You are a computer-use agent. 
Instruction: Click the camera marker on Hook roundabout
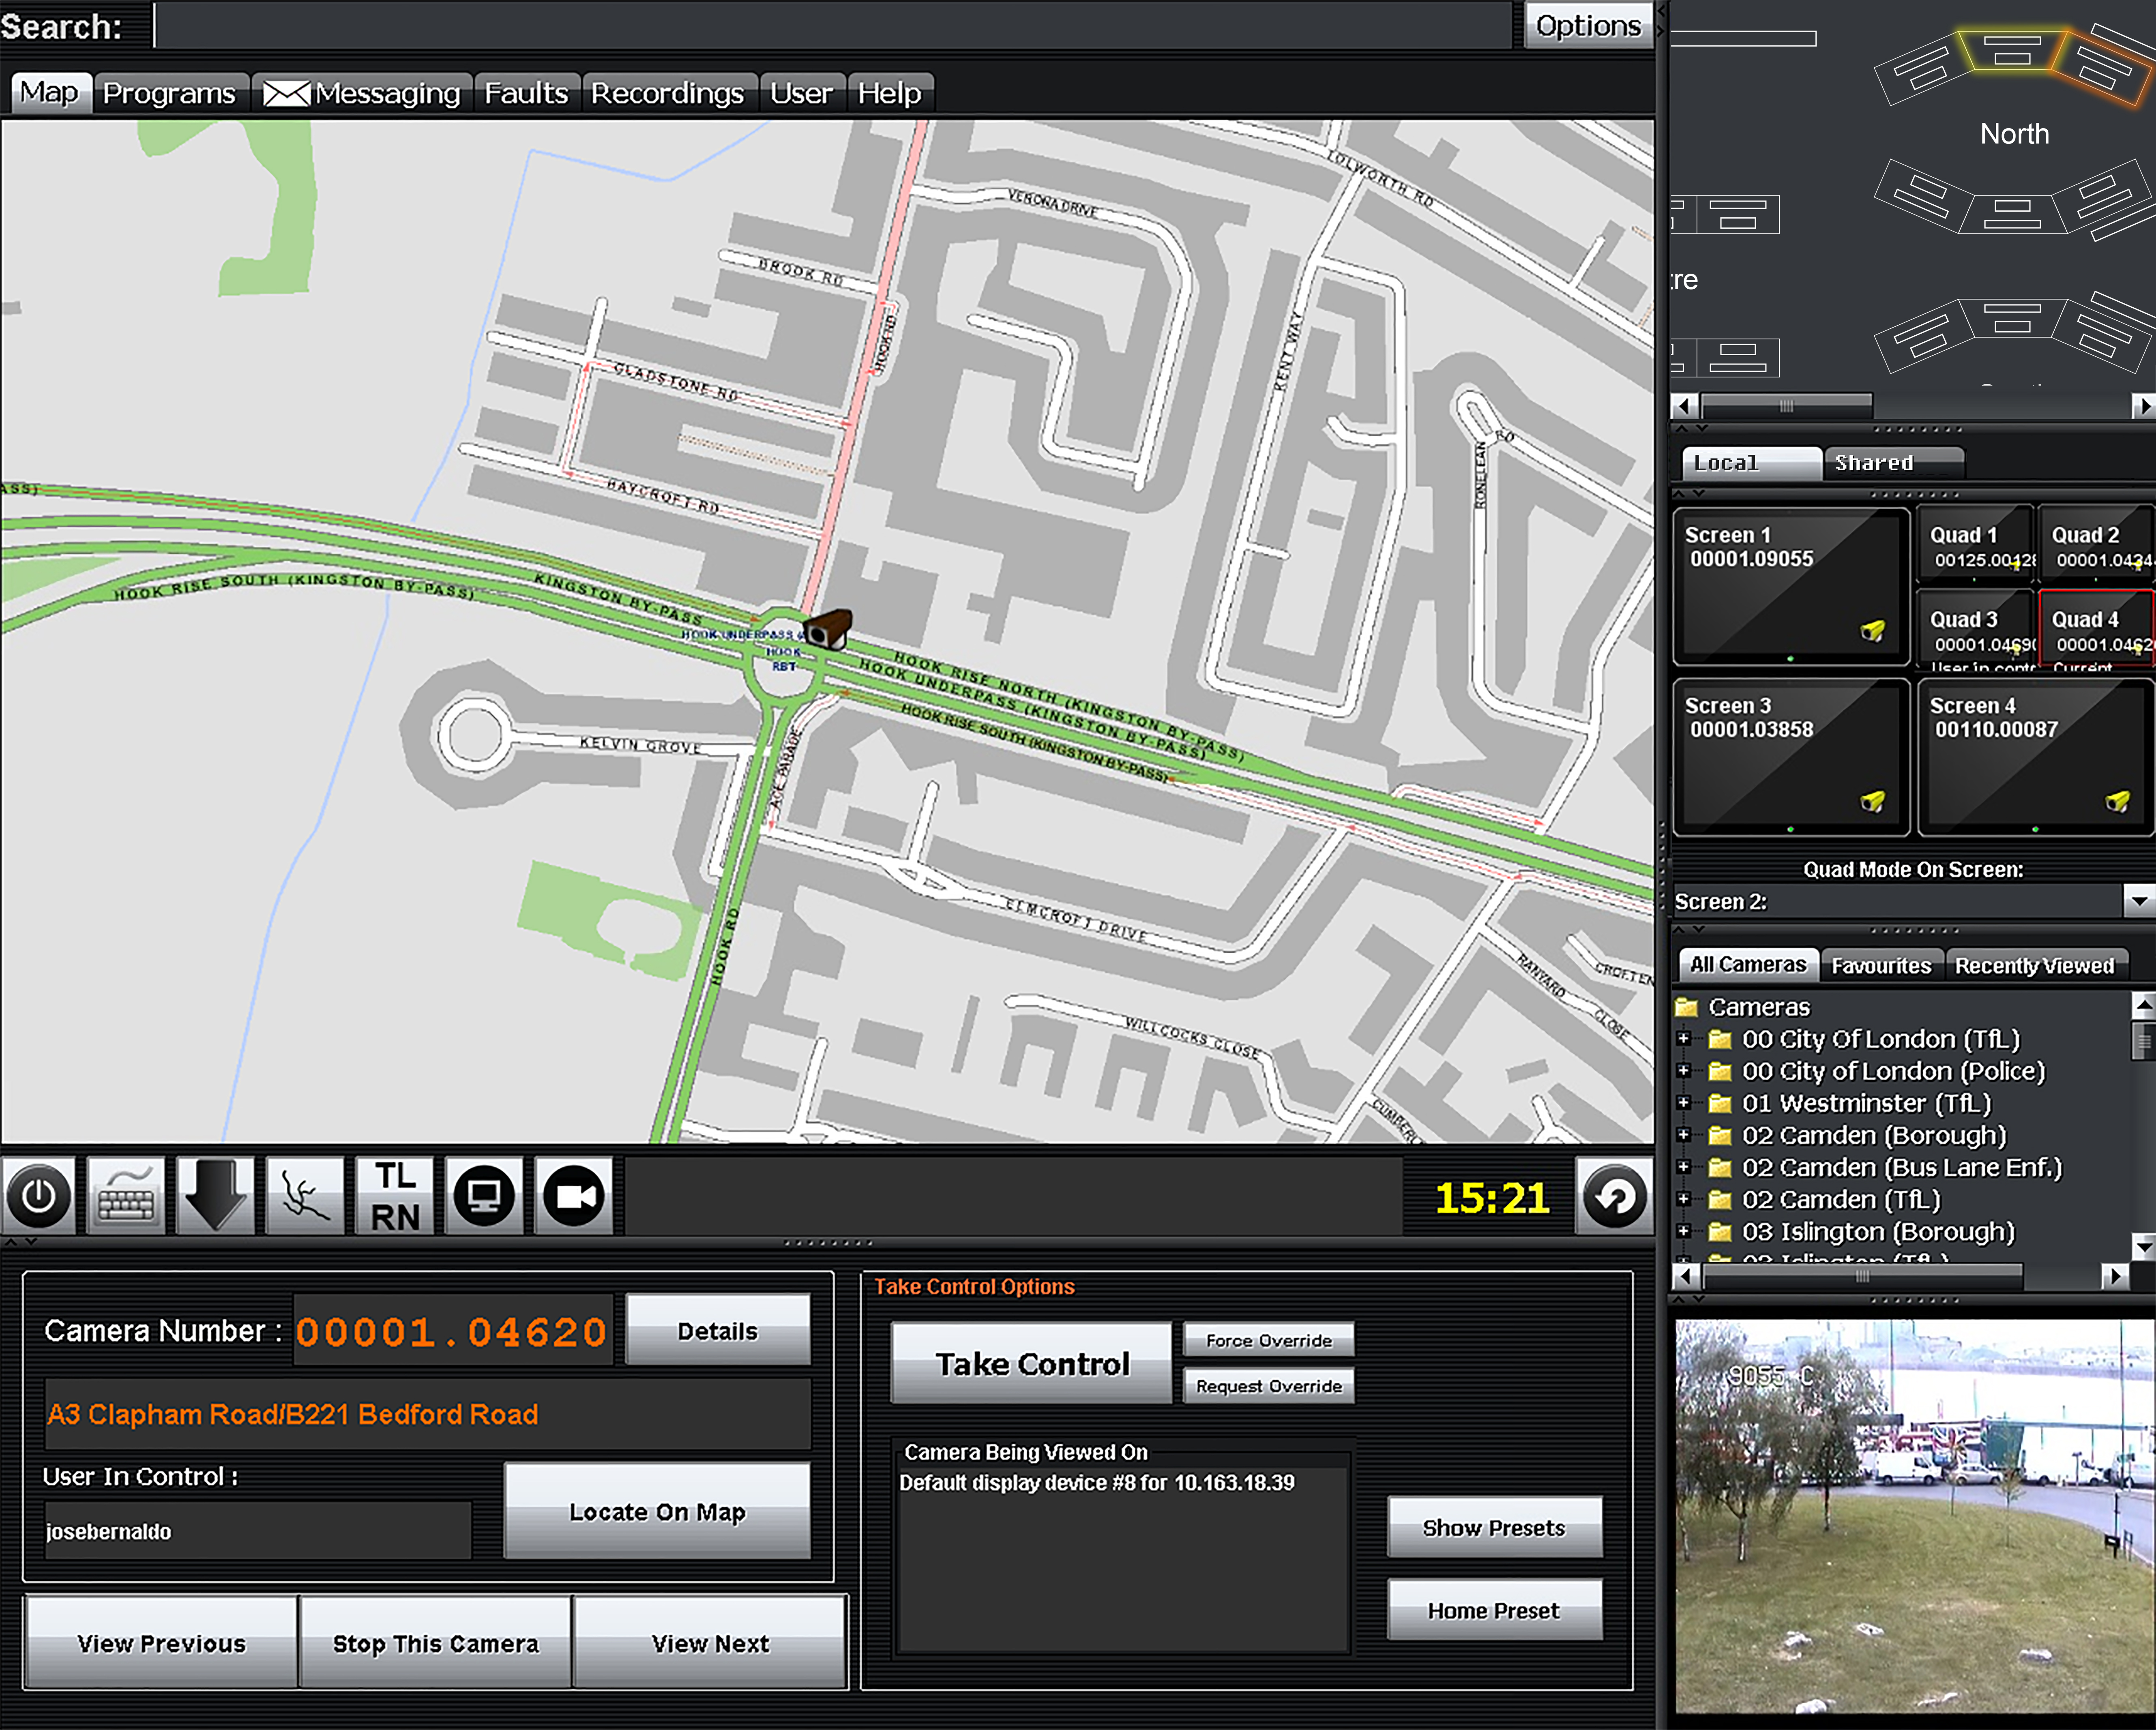[x=829, y=630]
